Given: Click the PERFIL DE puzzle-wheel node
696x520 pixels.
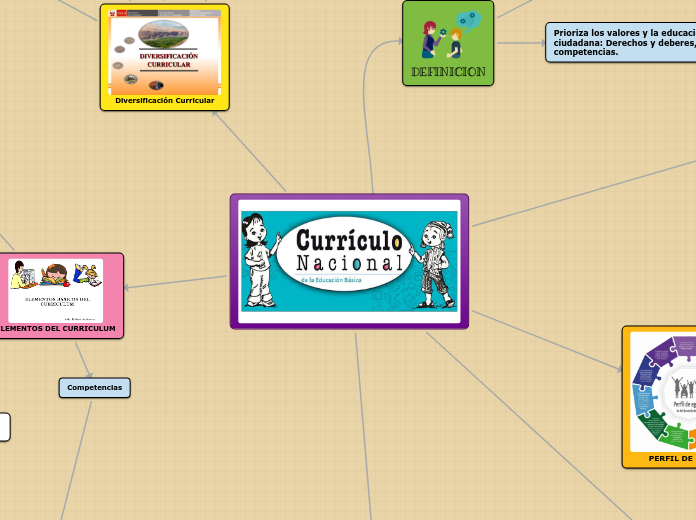Looking at the screenshot, I should click(x=659, y=397).
